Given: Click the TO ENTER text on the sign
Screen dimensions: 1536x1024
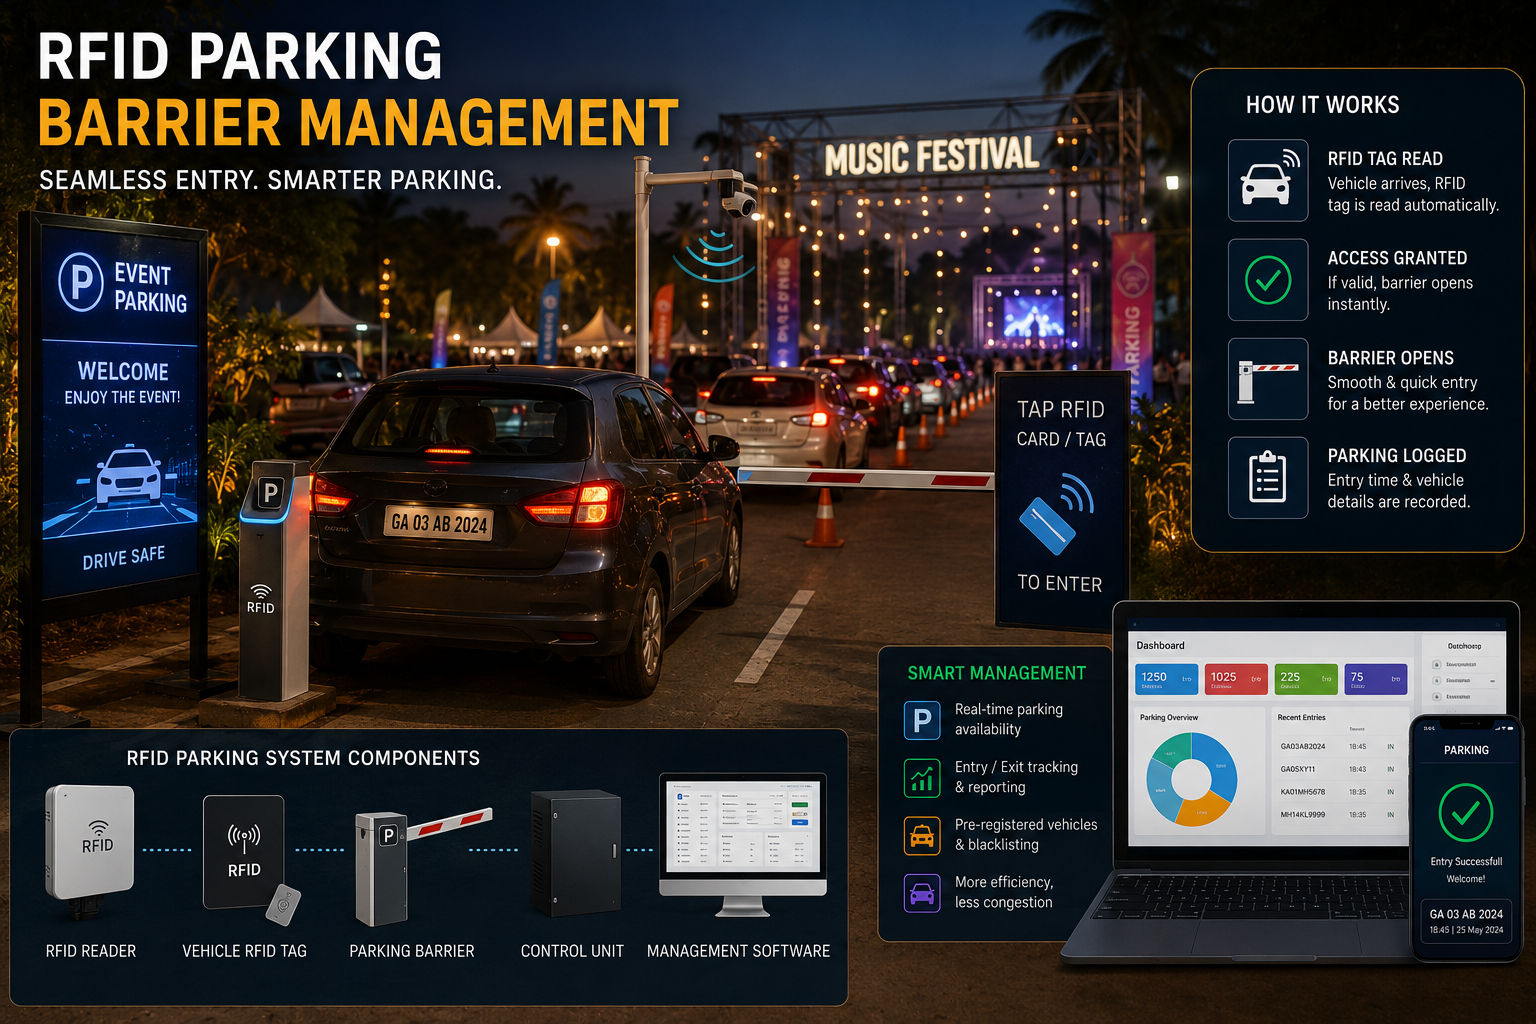Looking at the screenshot, I should point(1060,583).
